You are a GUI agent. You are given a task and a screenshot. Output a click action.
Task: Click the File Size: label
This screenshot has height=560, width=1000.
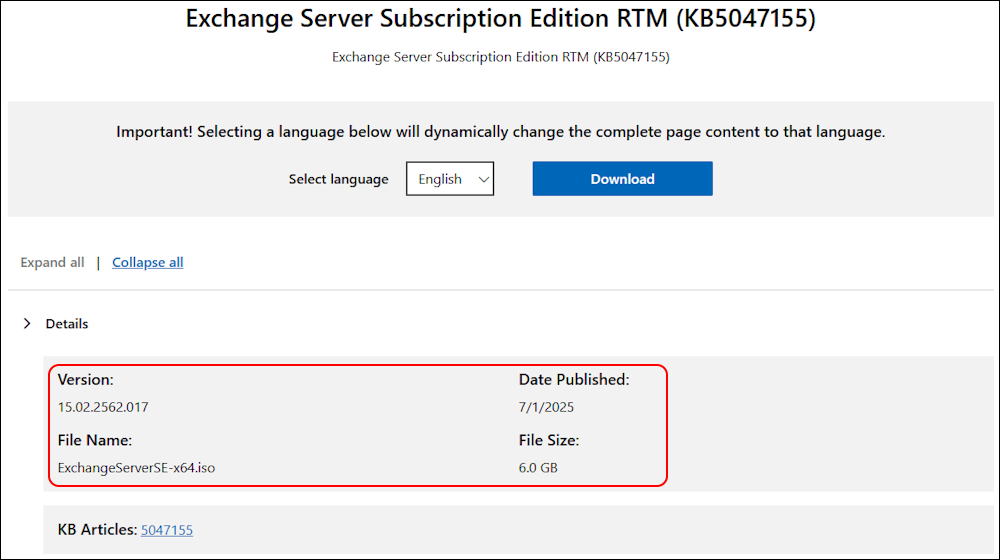548,440
